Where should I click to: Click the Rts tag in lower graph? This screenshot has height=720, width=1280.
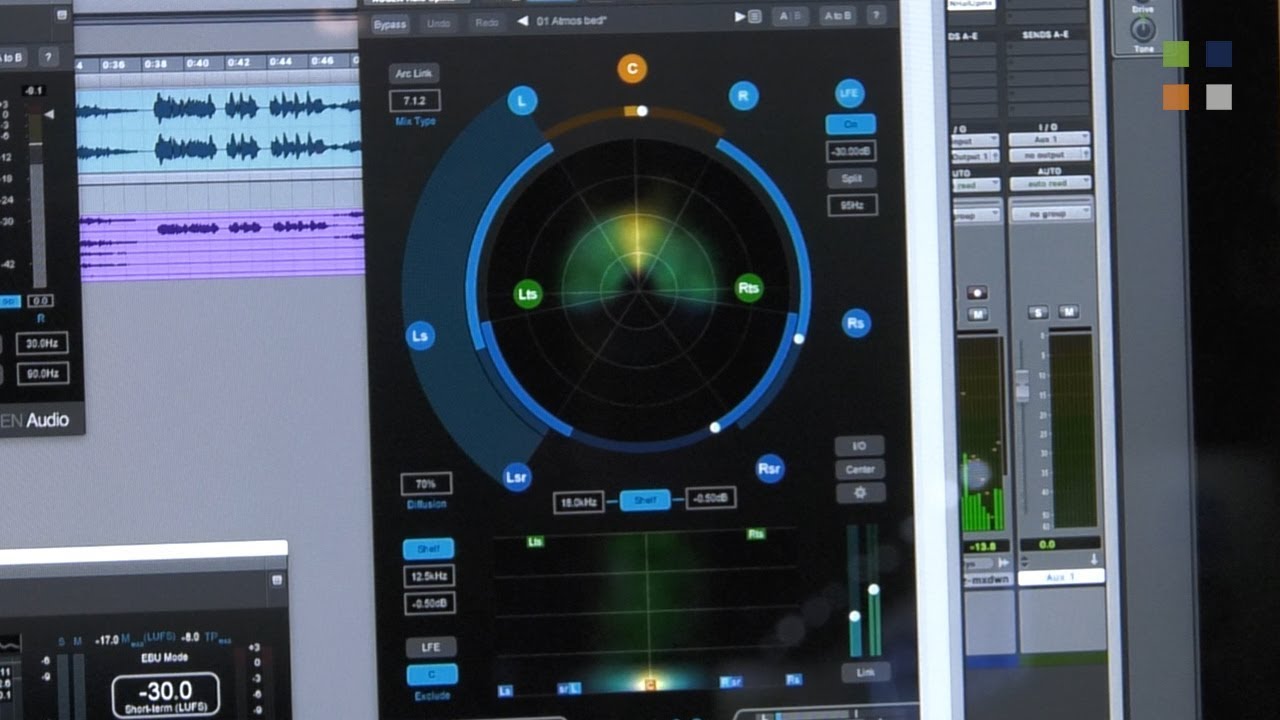tap(756, 534)
